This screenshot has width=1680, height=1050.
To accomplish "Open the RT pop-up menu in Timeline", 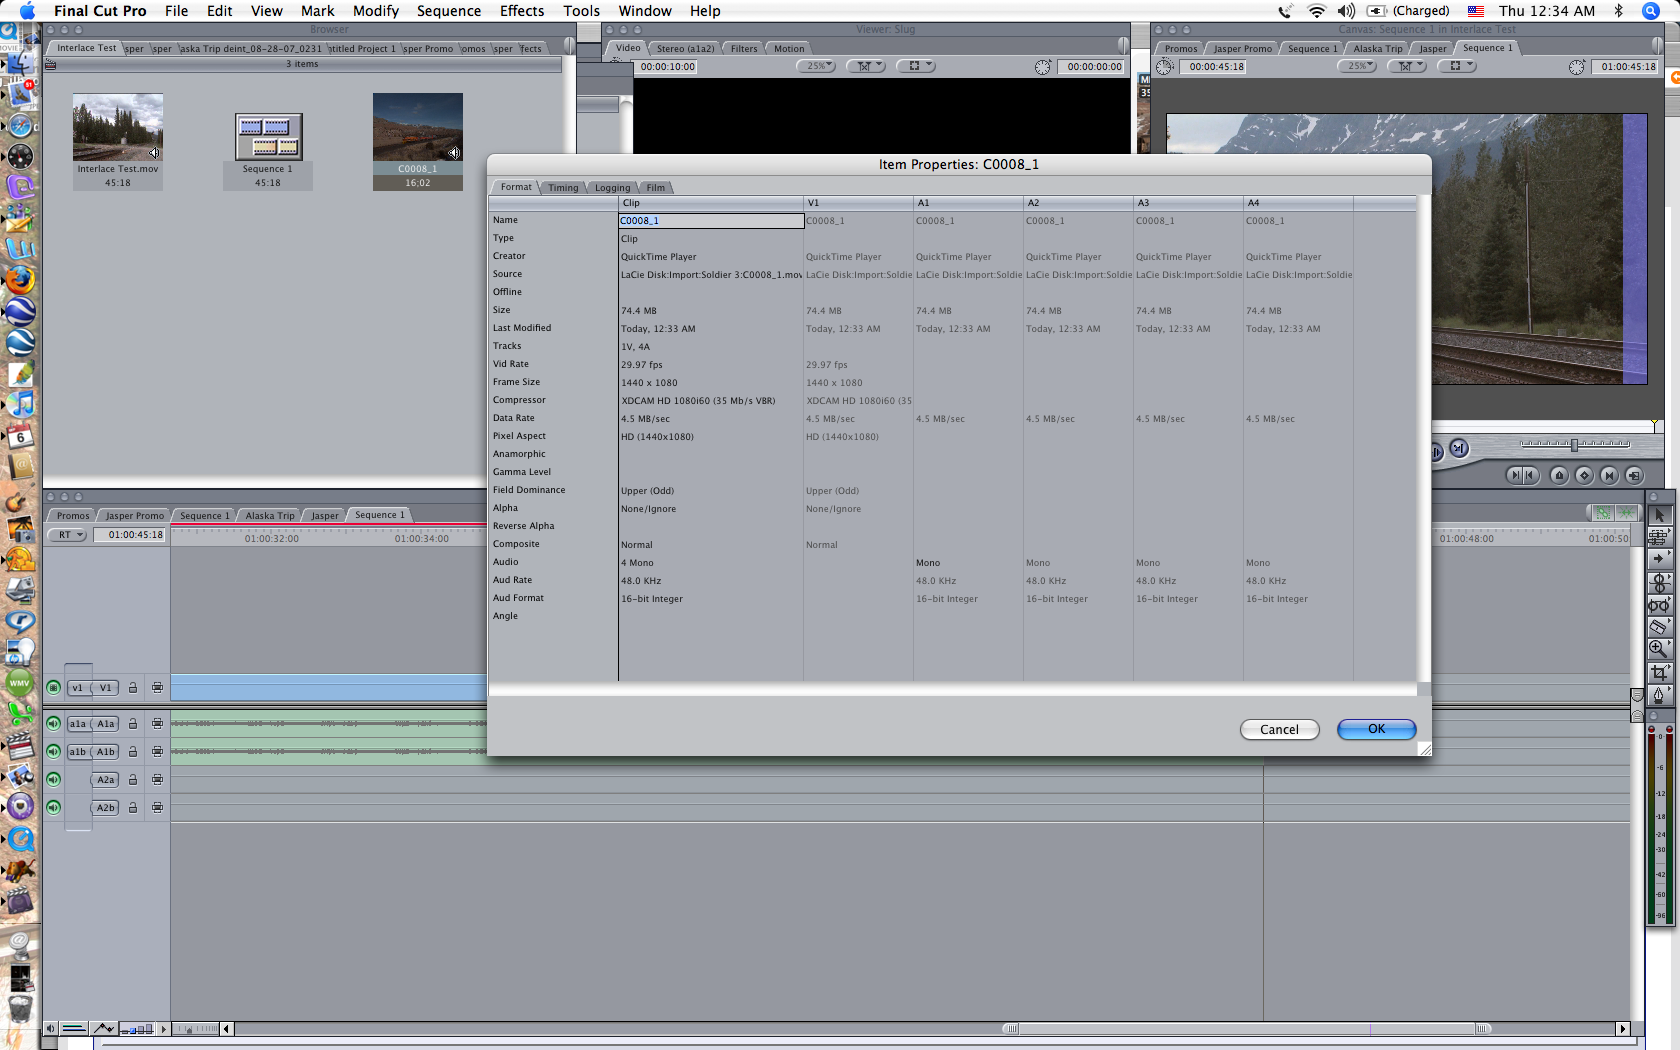I will tap(67, 535).
